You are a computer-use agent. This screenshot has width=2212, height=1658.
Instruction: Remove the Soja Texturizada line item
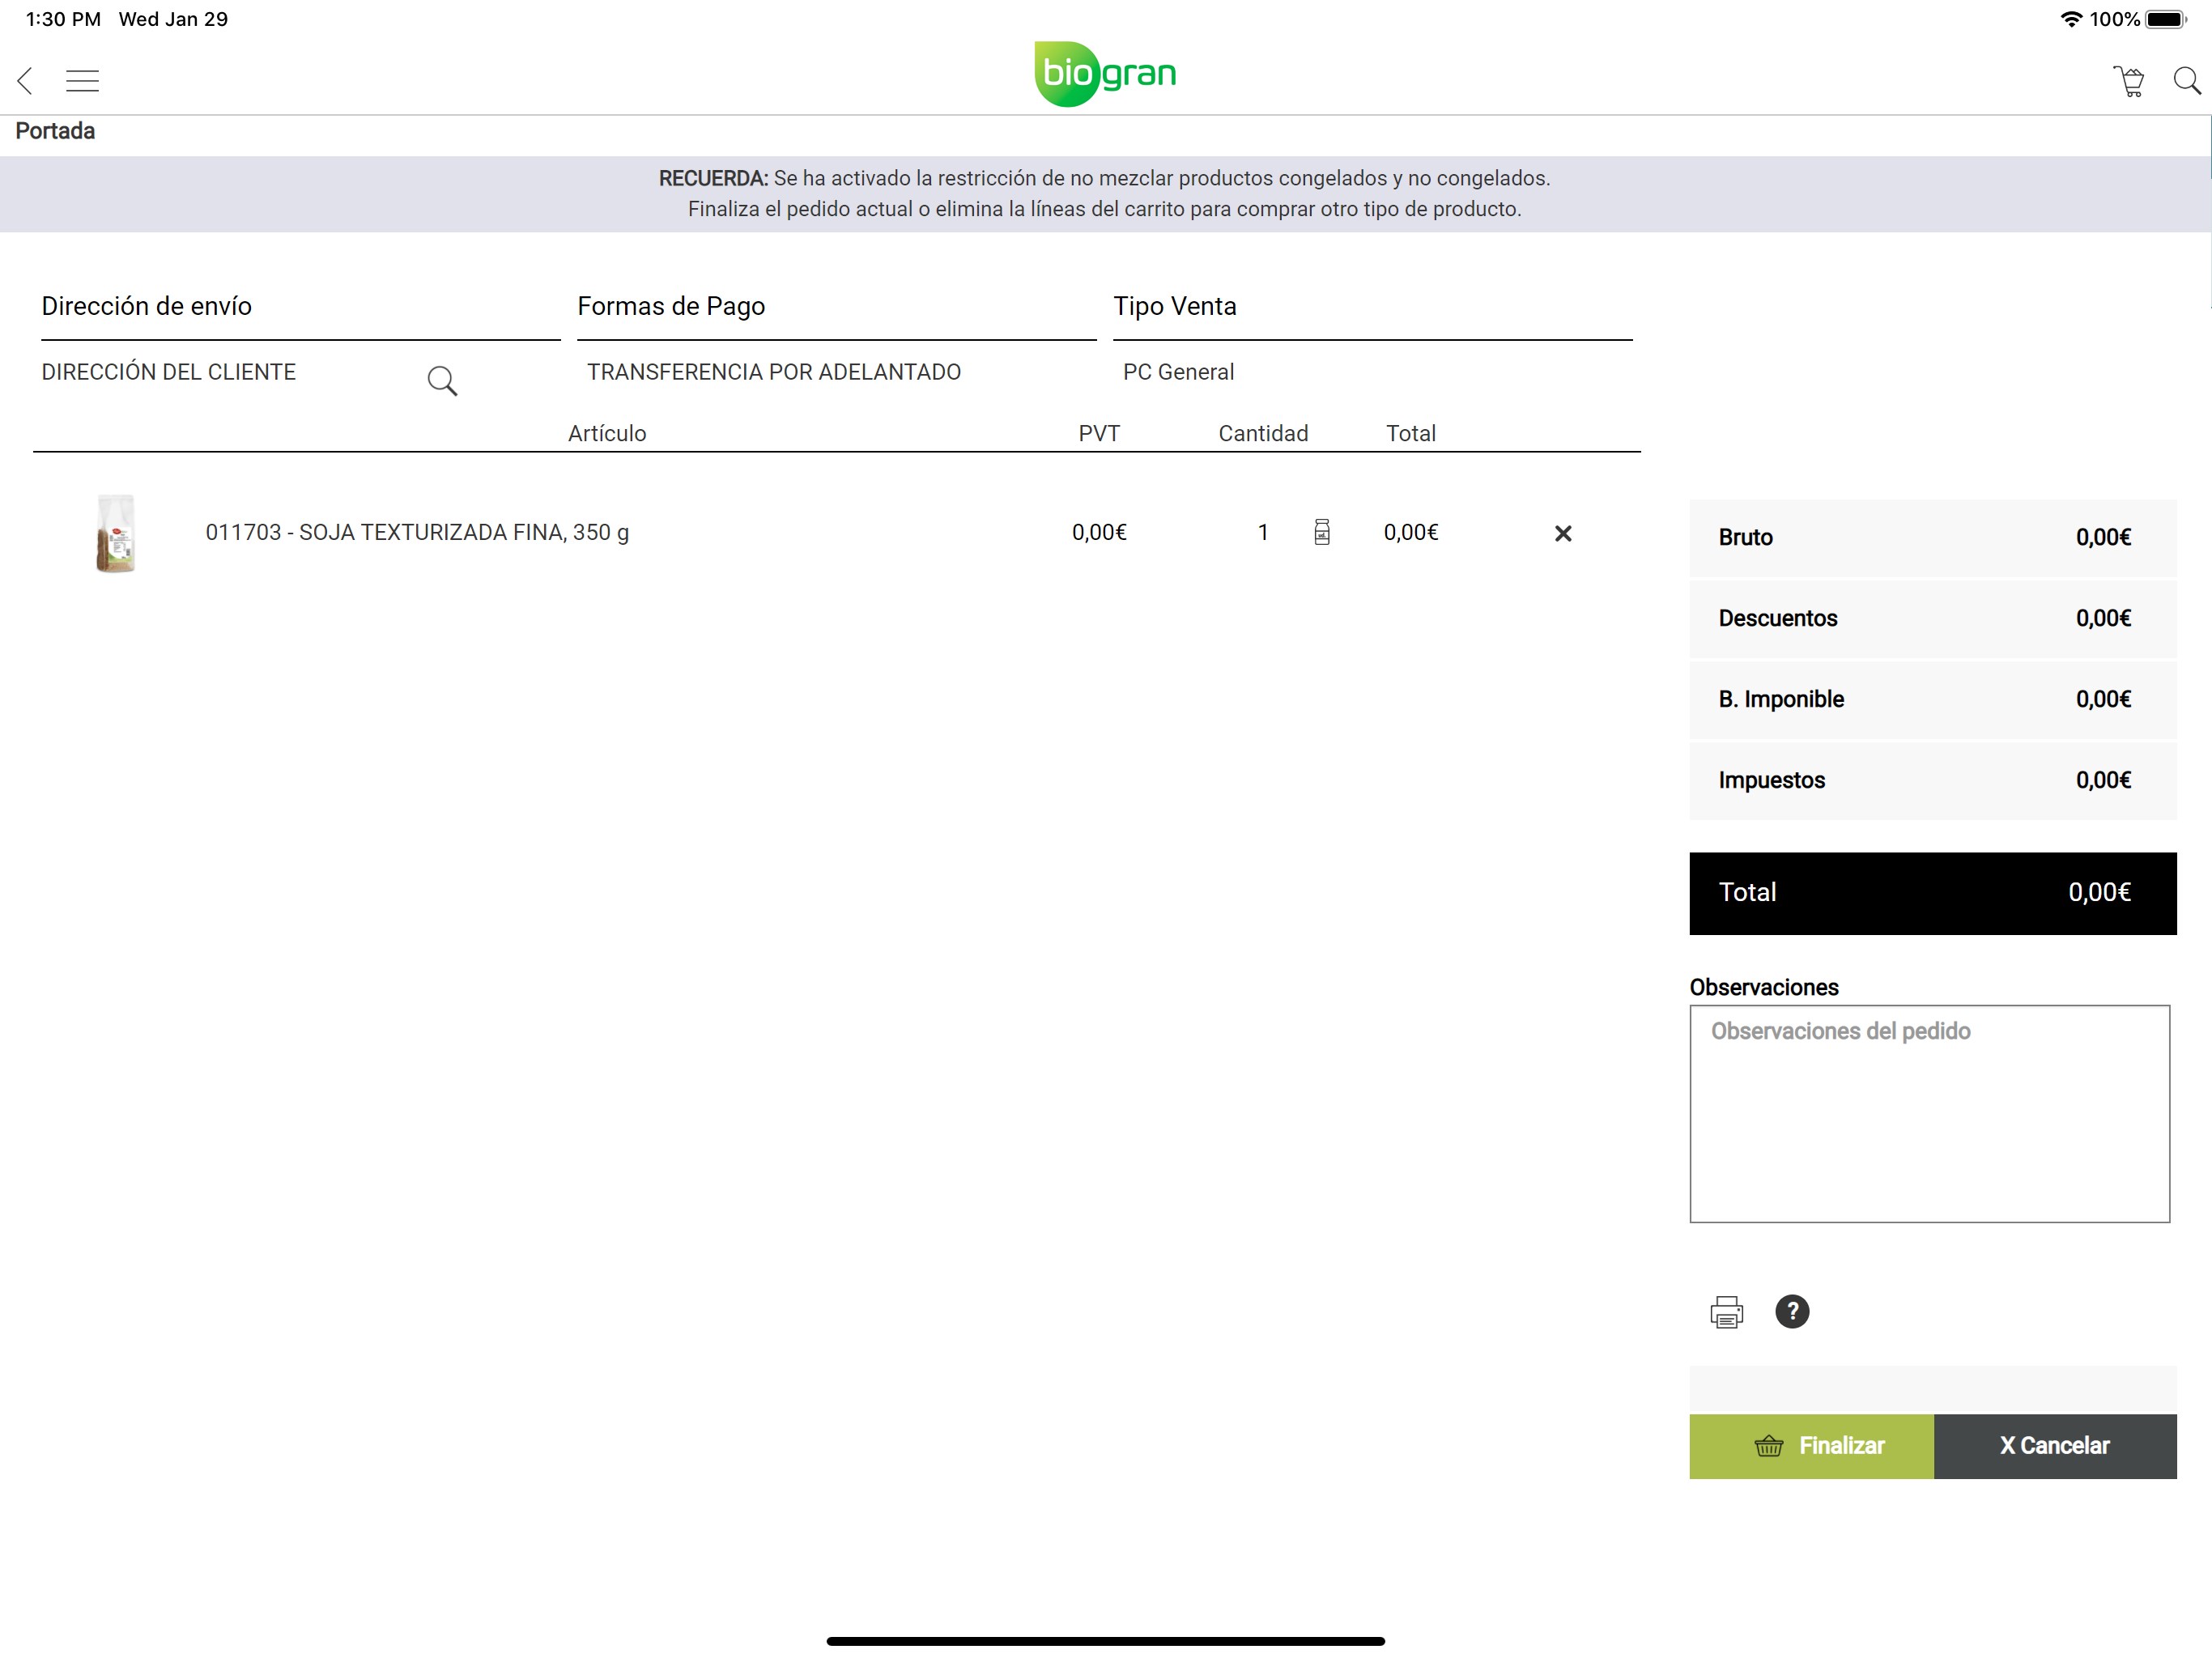pos(1563,534)
